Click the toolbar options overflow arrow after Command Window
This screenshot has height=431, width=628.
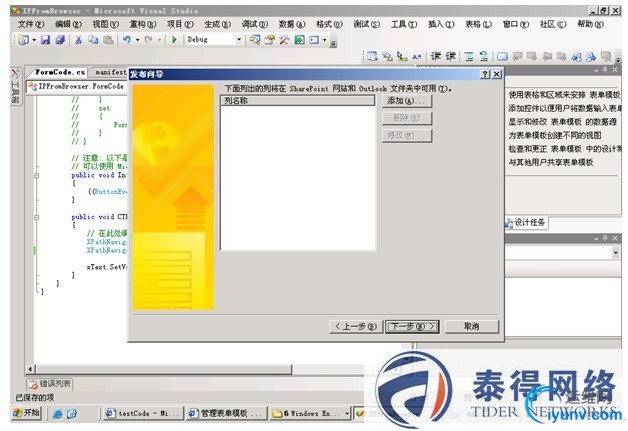coord(333,42)
